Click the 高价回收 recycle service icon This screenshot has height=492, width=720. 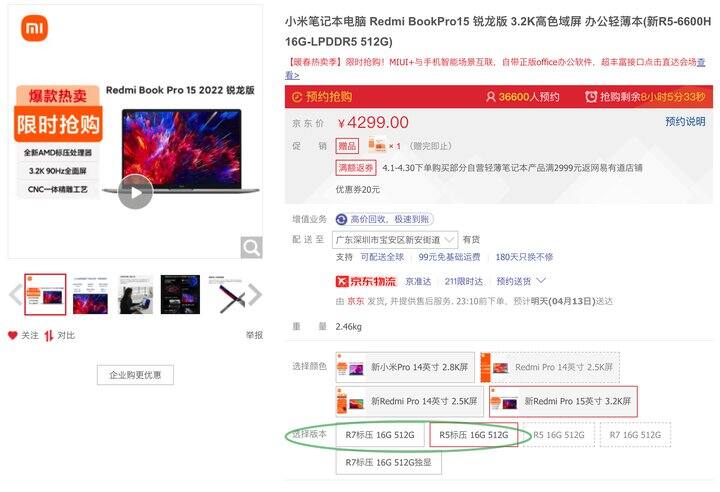coord(341,219)
